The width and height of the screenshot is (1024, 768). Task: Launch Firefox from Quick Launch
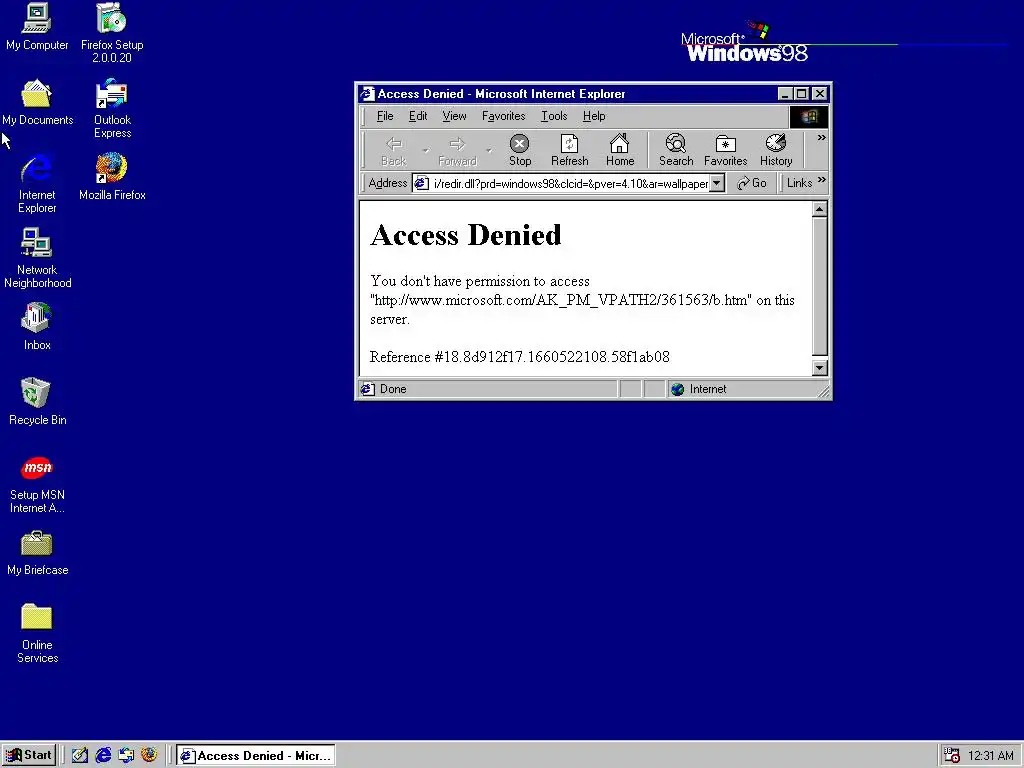(149, 756)
